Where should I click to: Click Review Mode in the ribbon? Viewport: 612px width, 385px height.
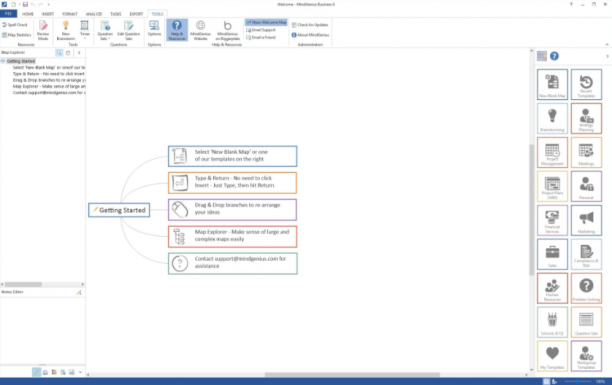point(43,30)
